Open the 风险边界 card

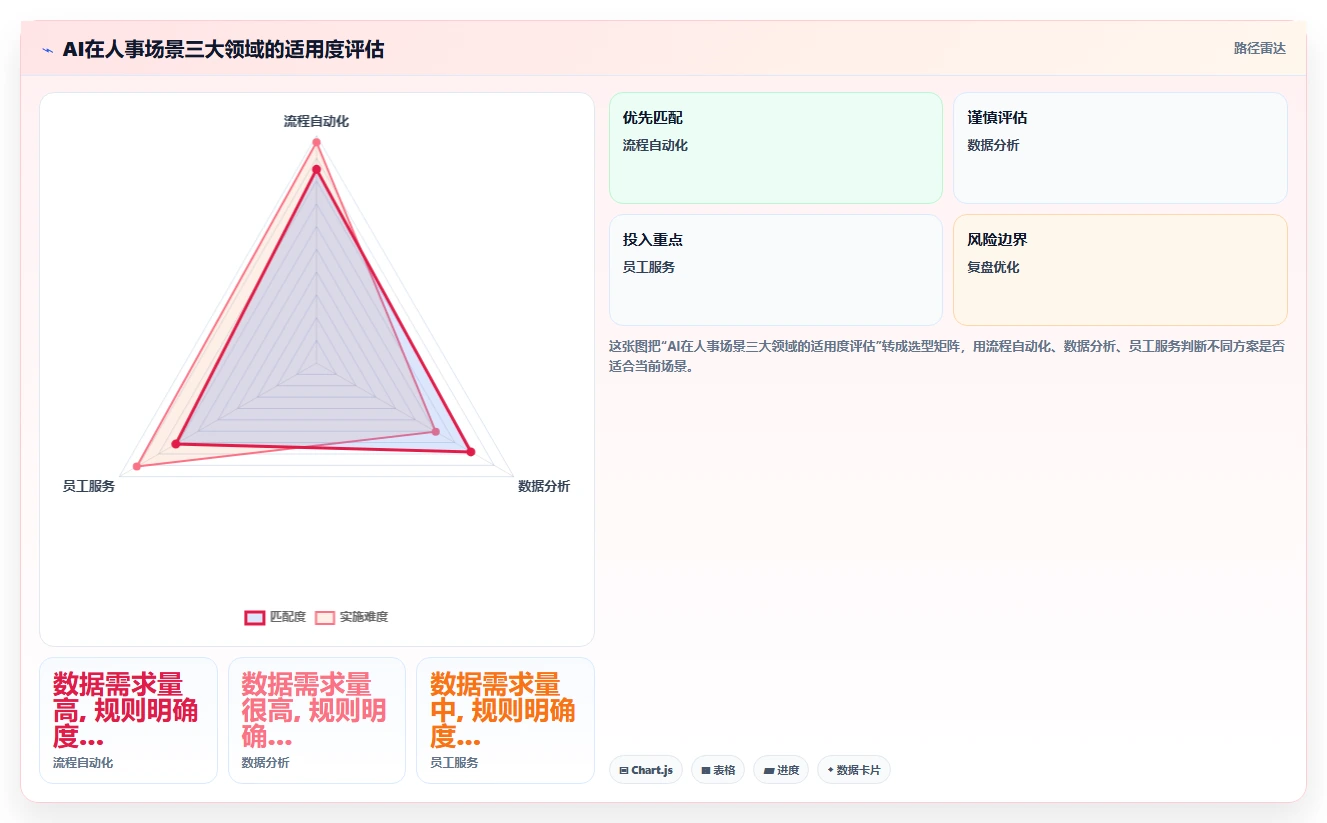tap(1120, 270)
